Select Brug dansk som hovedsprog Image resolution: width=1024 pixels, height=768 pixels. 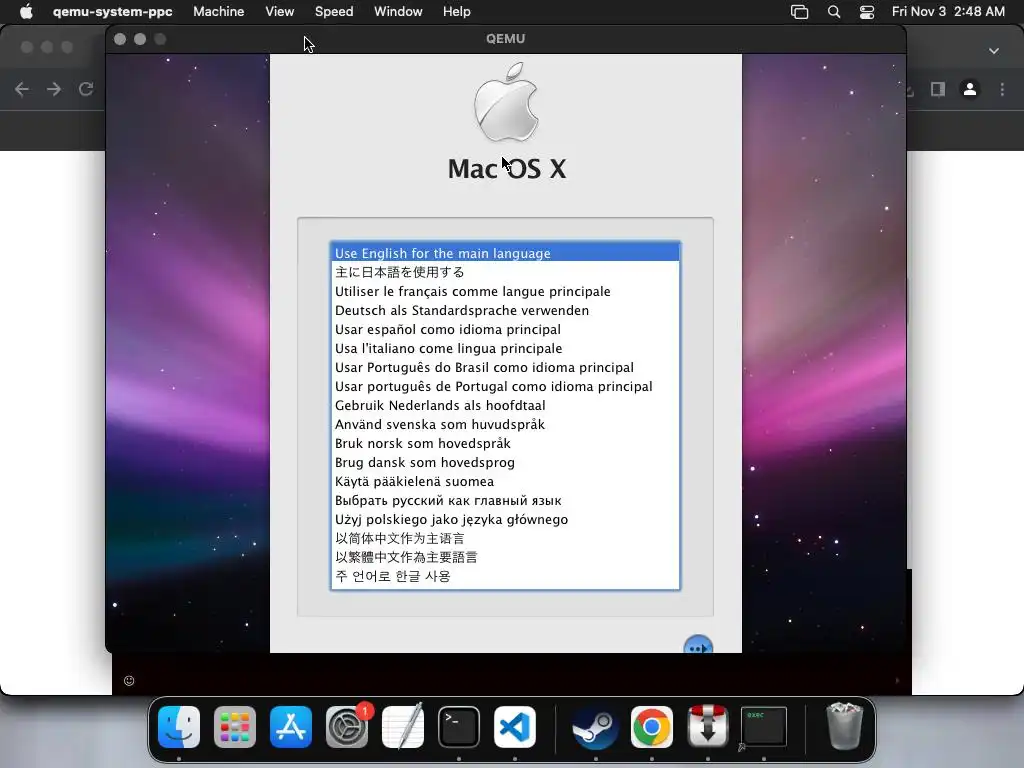point(505,462)
